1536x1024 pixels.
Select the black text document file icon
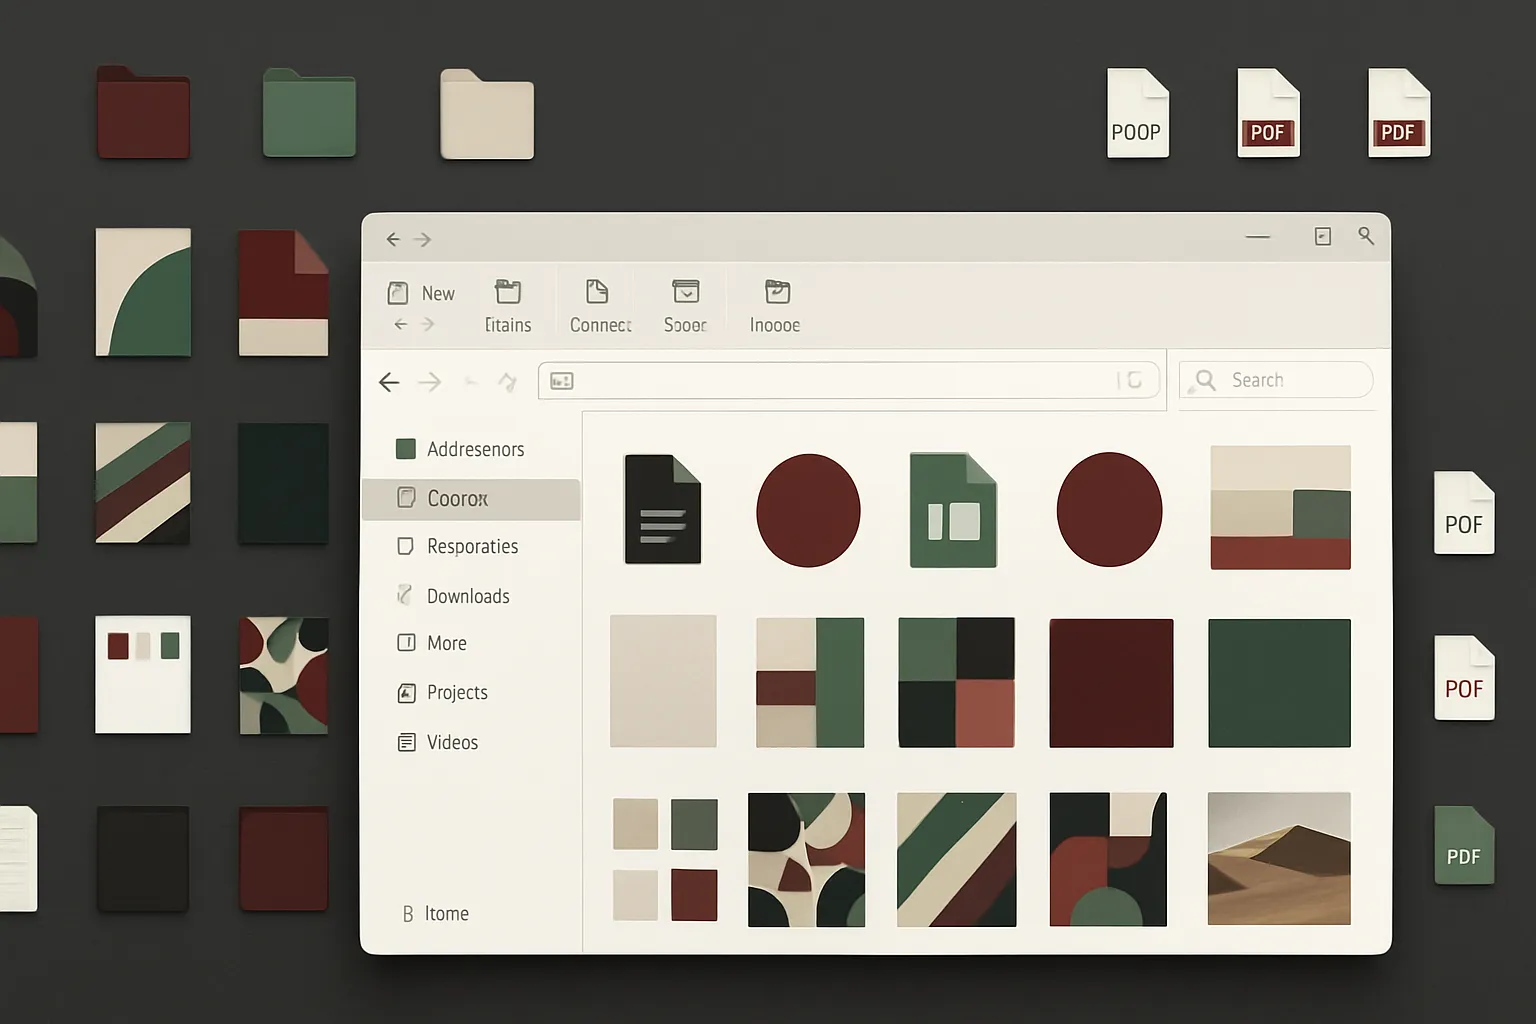click(x=662, y=509)
